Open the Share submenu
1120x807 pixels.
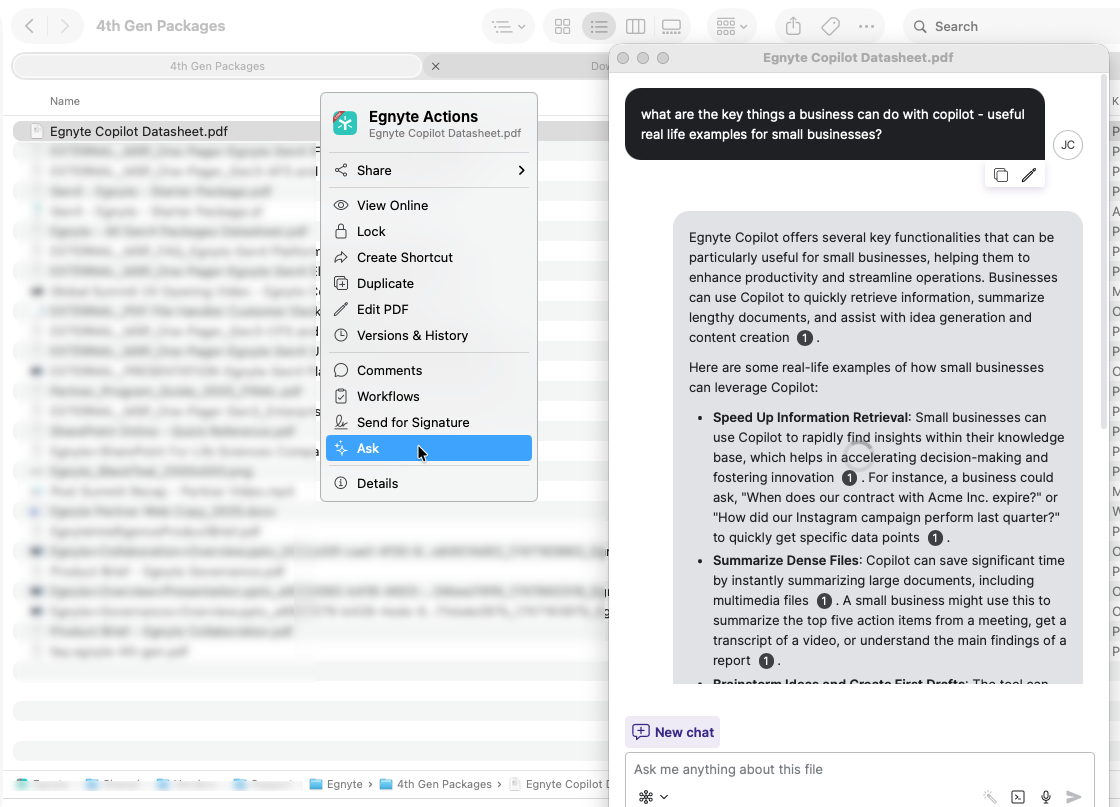[429, 171]
